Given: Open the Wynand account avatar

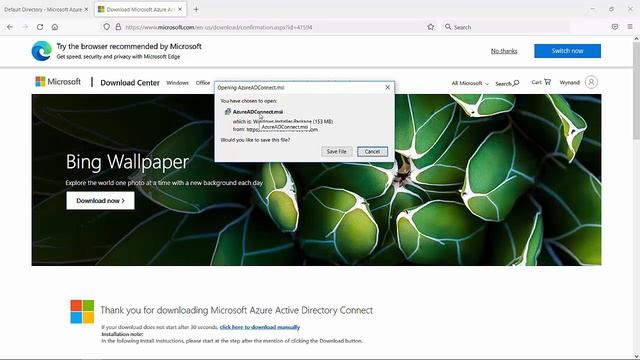Looking at the screenshot, I should (591, 82).
